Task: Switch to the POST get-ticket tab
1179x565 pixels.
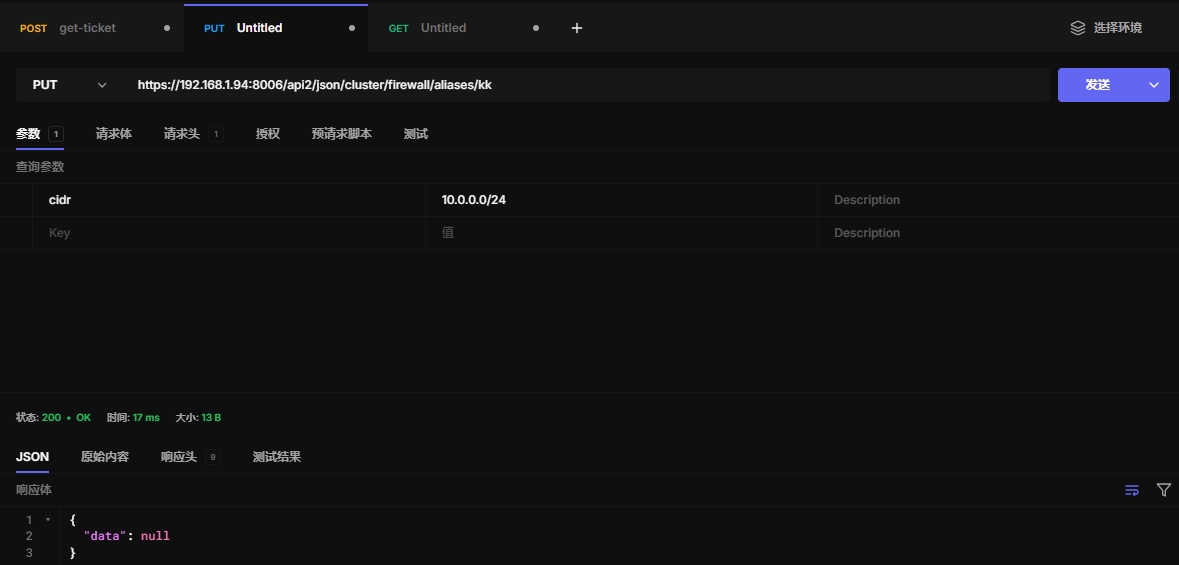Action: 87,28
